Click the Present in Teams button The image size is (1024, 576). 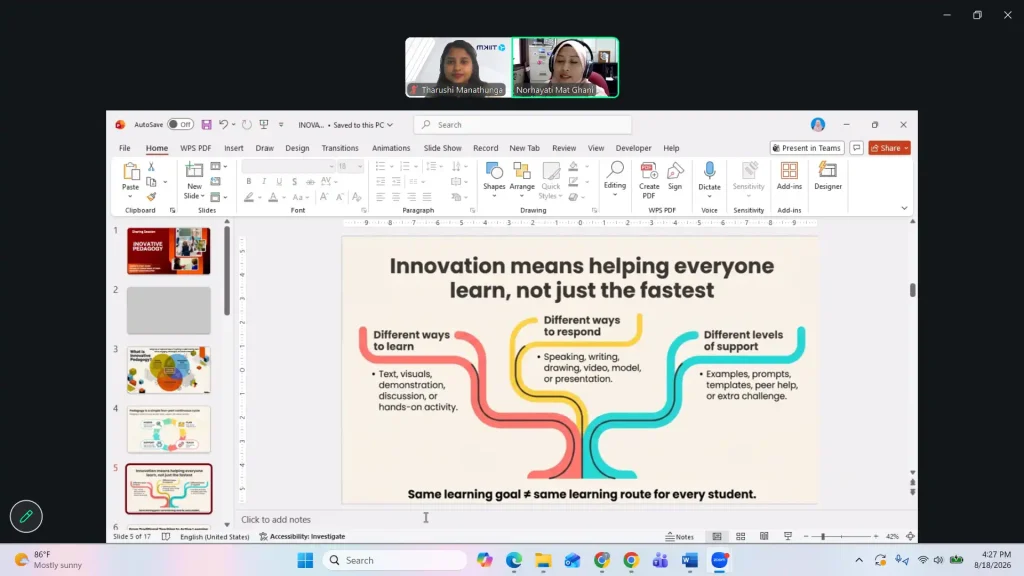(807, 148)
